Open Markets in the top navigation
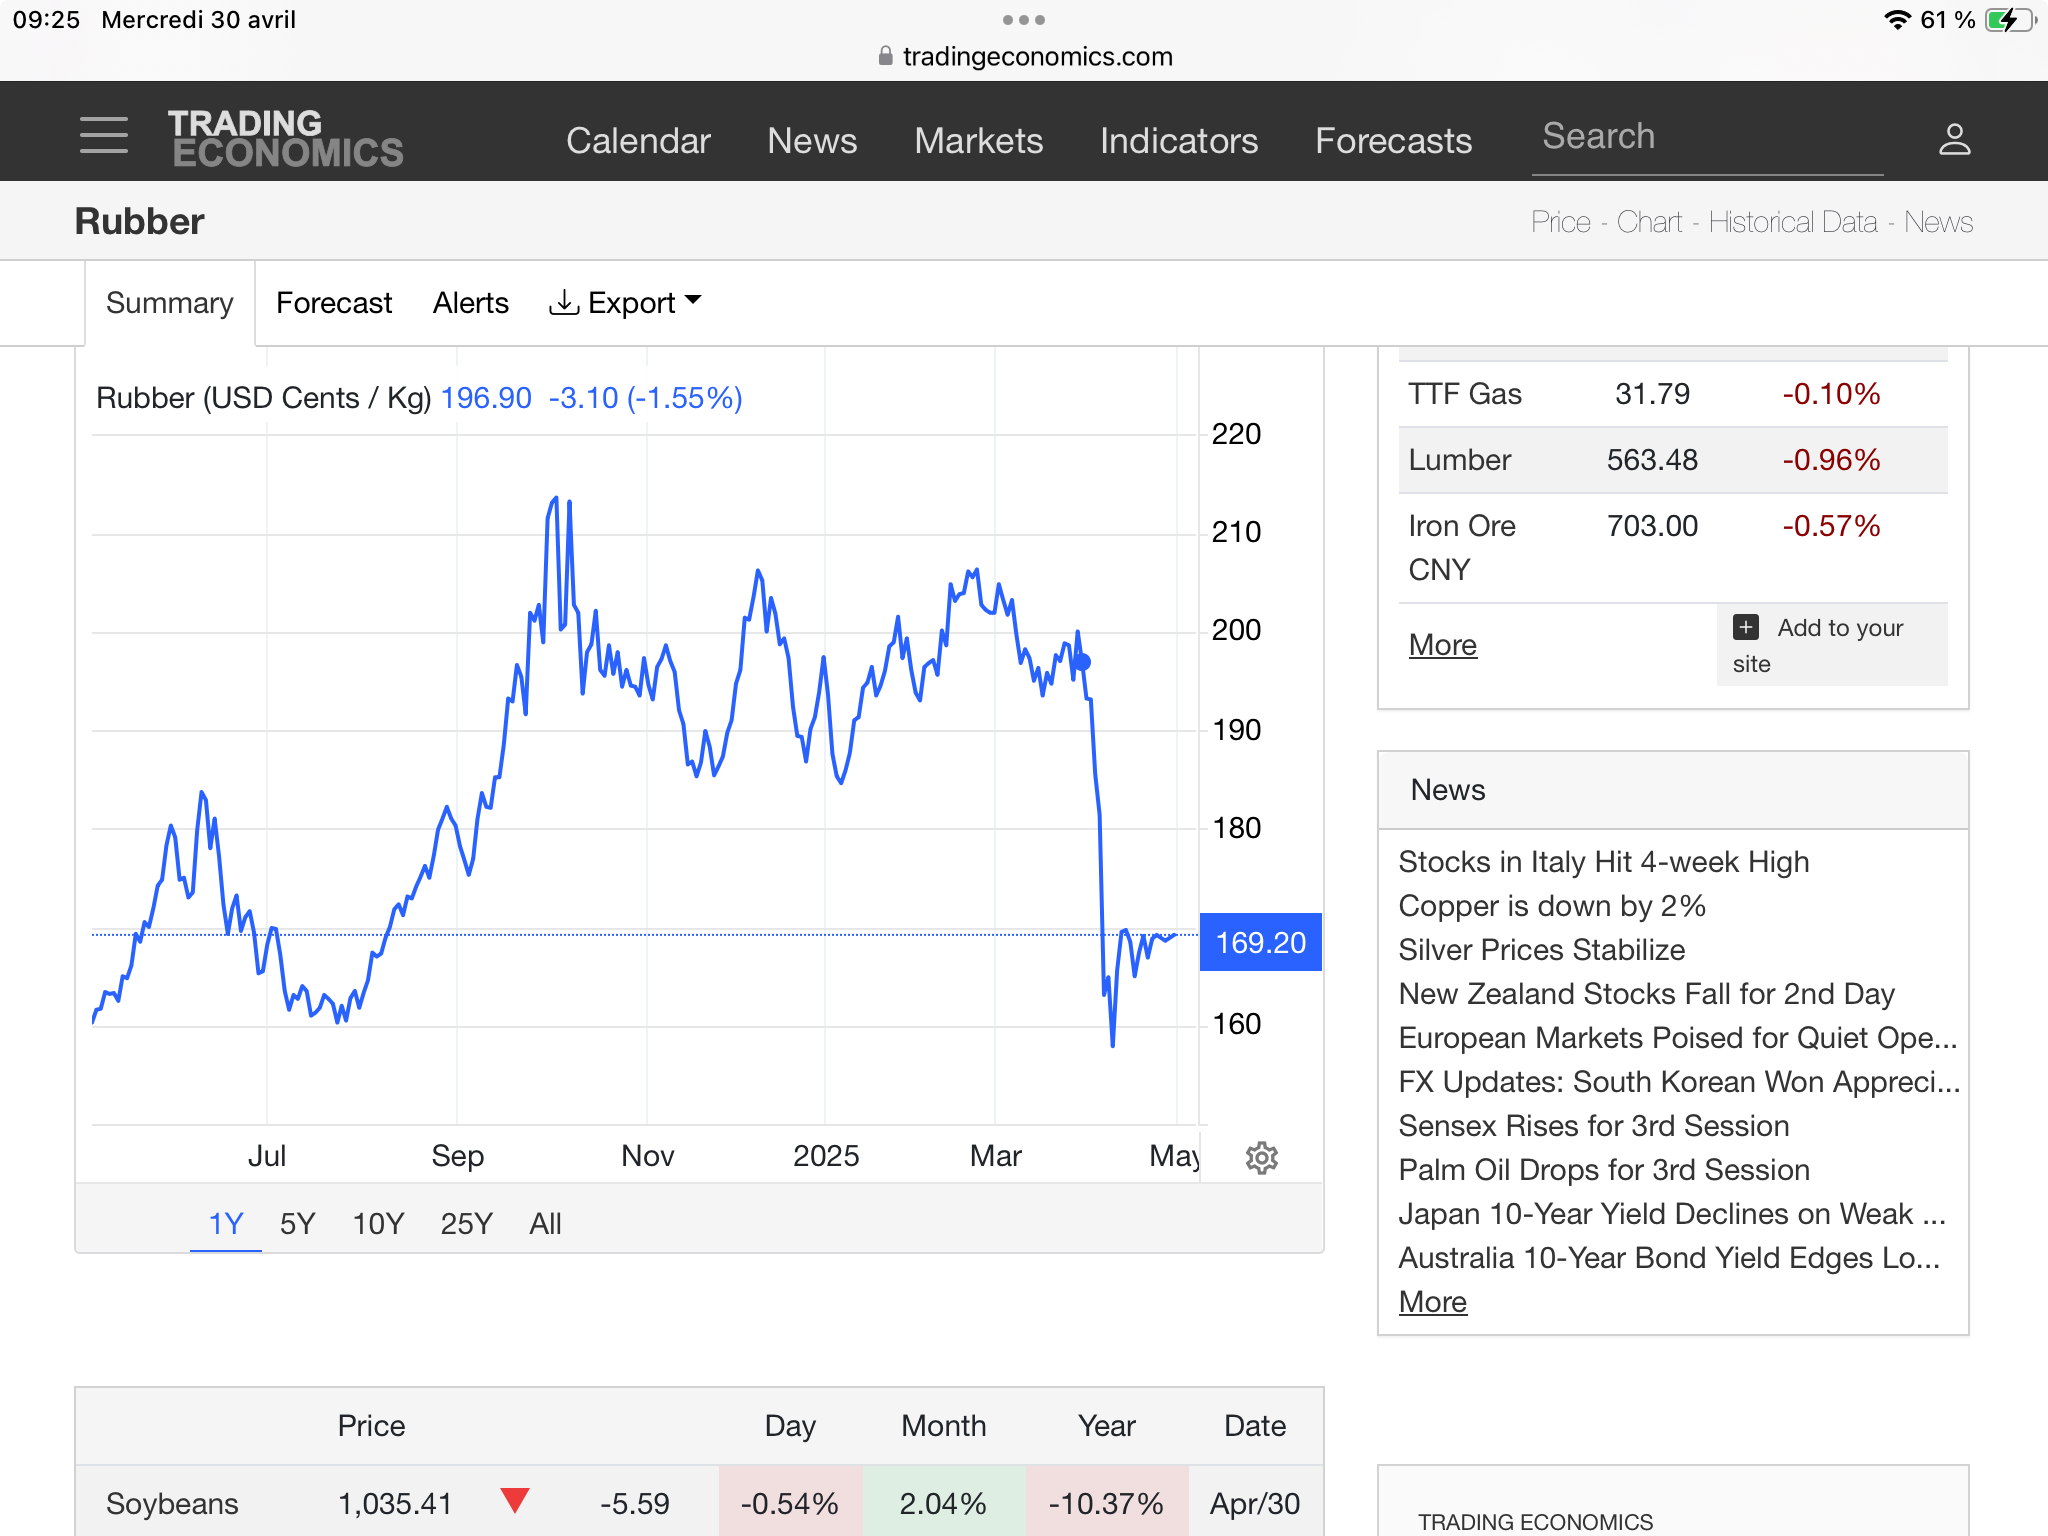Image resolution: width=2048 pixels, height=1536 pixels. tap(978, 141)
